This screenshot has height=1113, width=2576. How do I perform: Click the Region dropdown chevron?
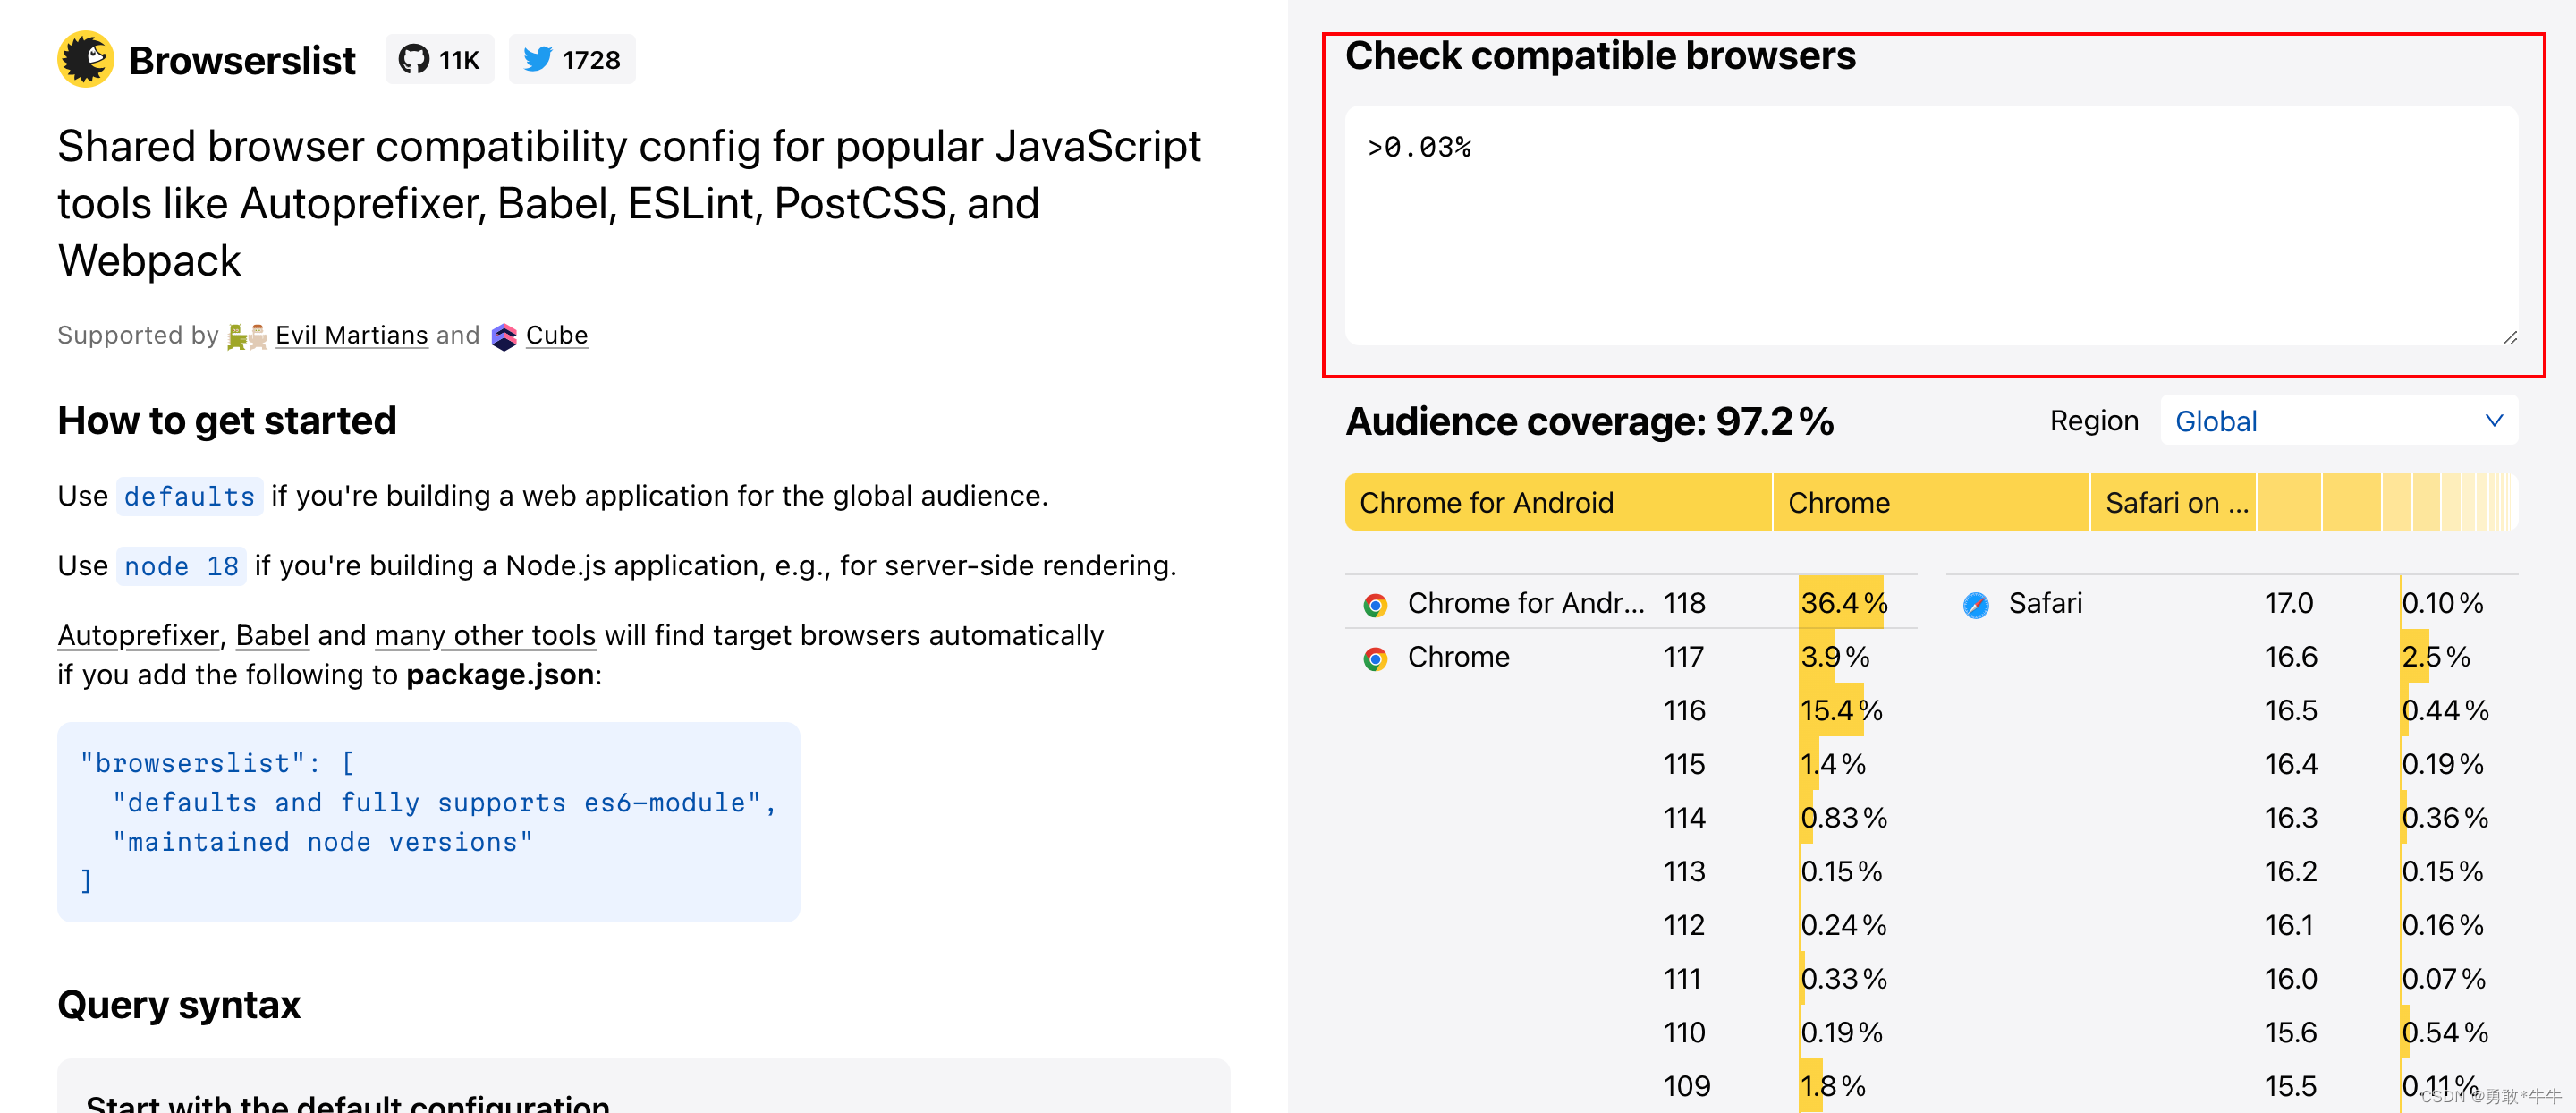click(x=2494, y=421)
